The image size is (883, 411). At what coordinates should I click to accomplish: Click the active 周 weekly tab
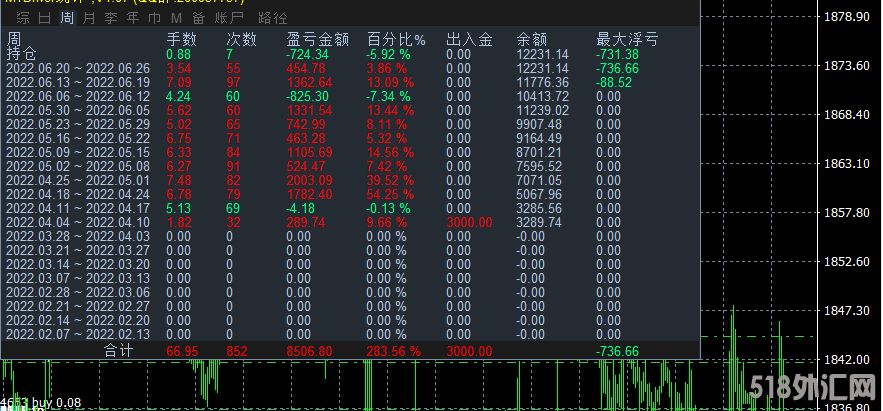coord(66,19)
